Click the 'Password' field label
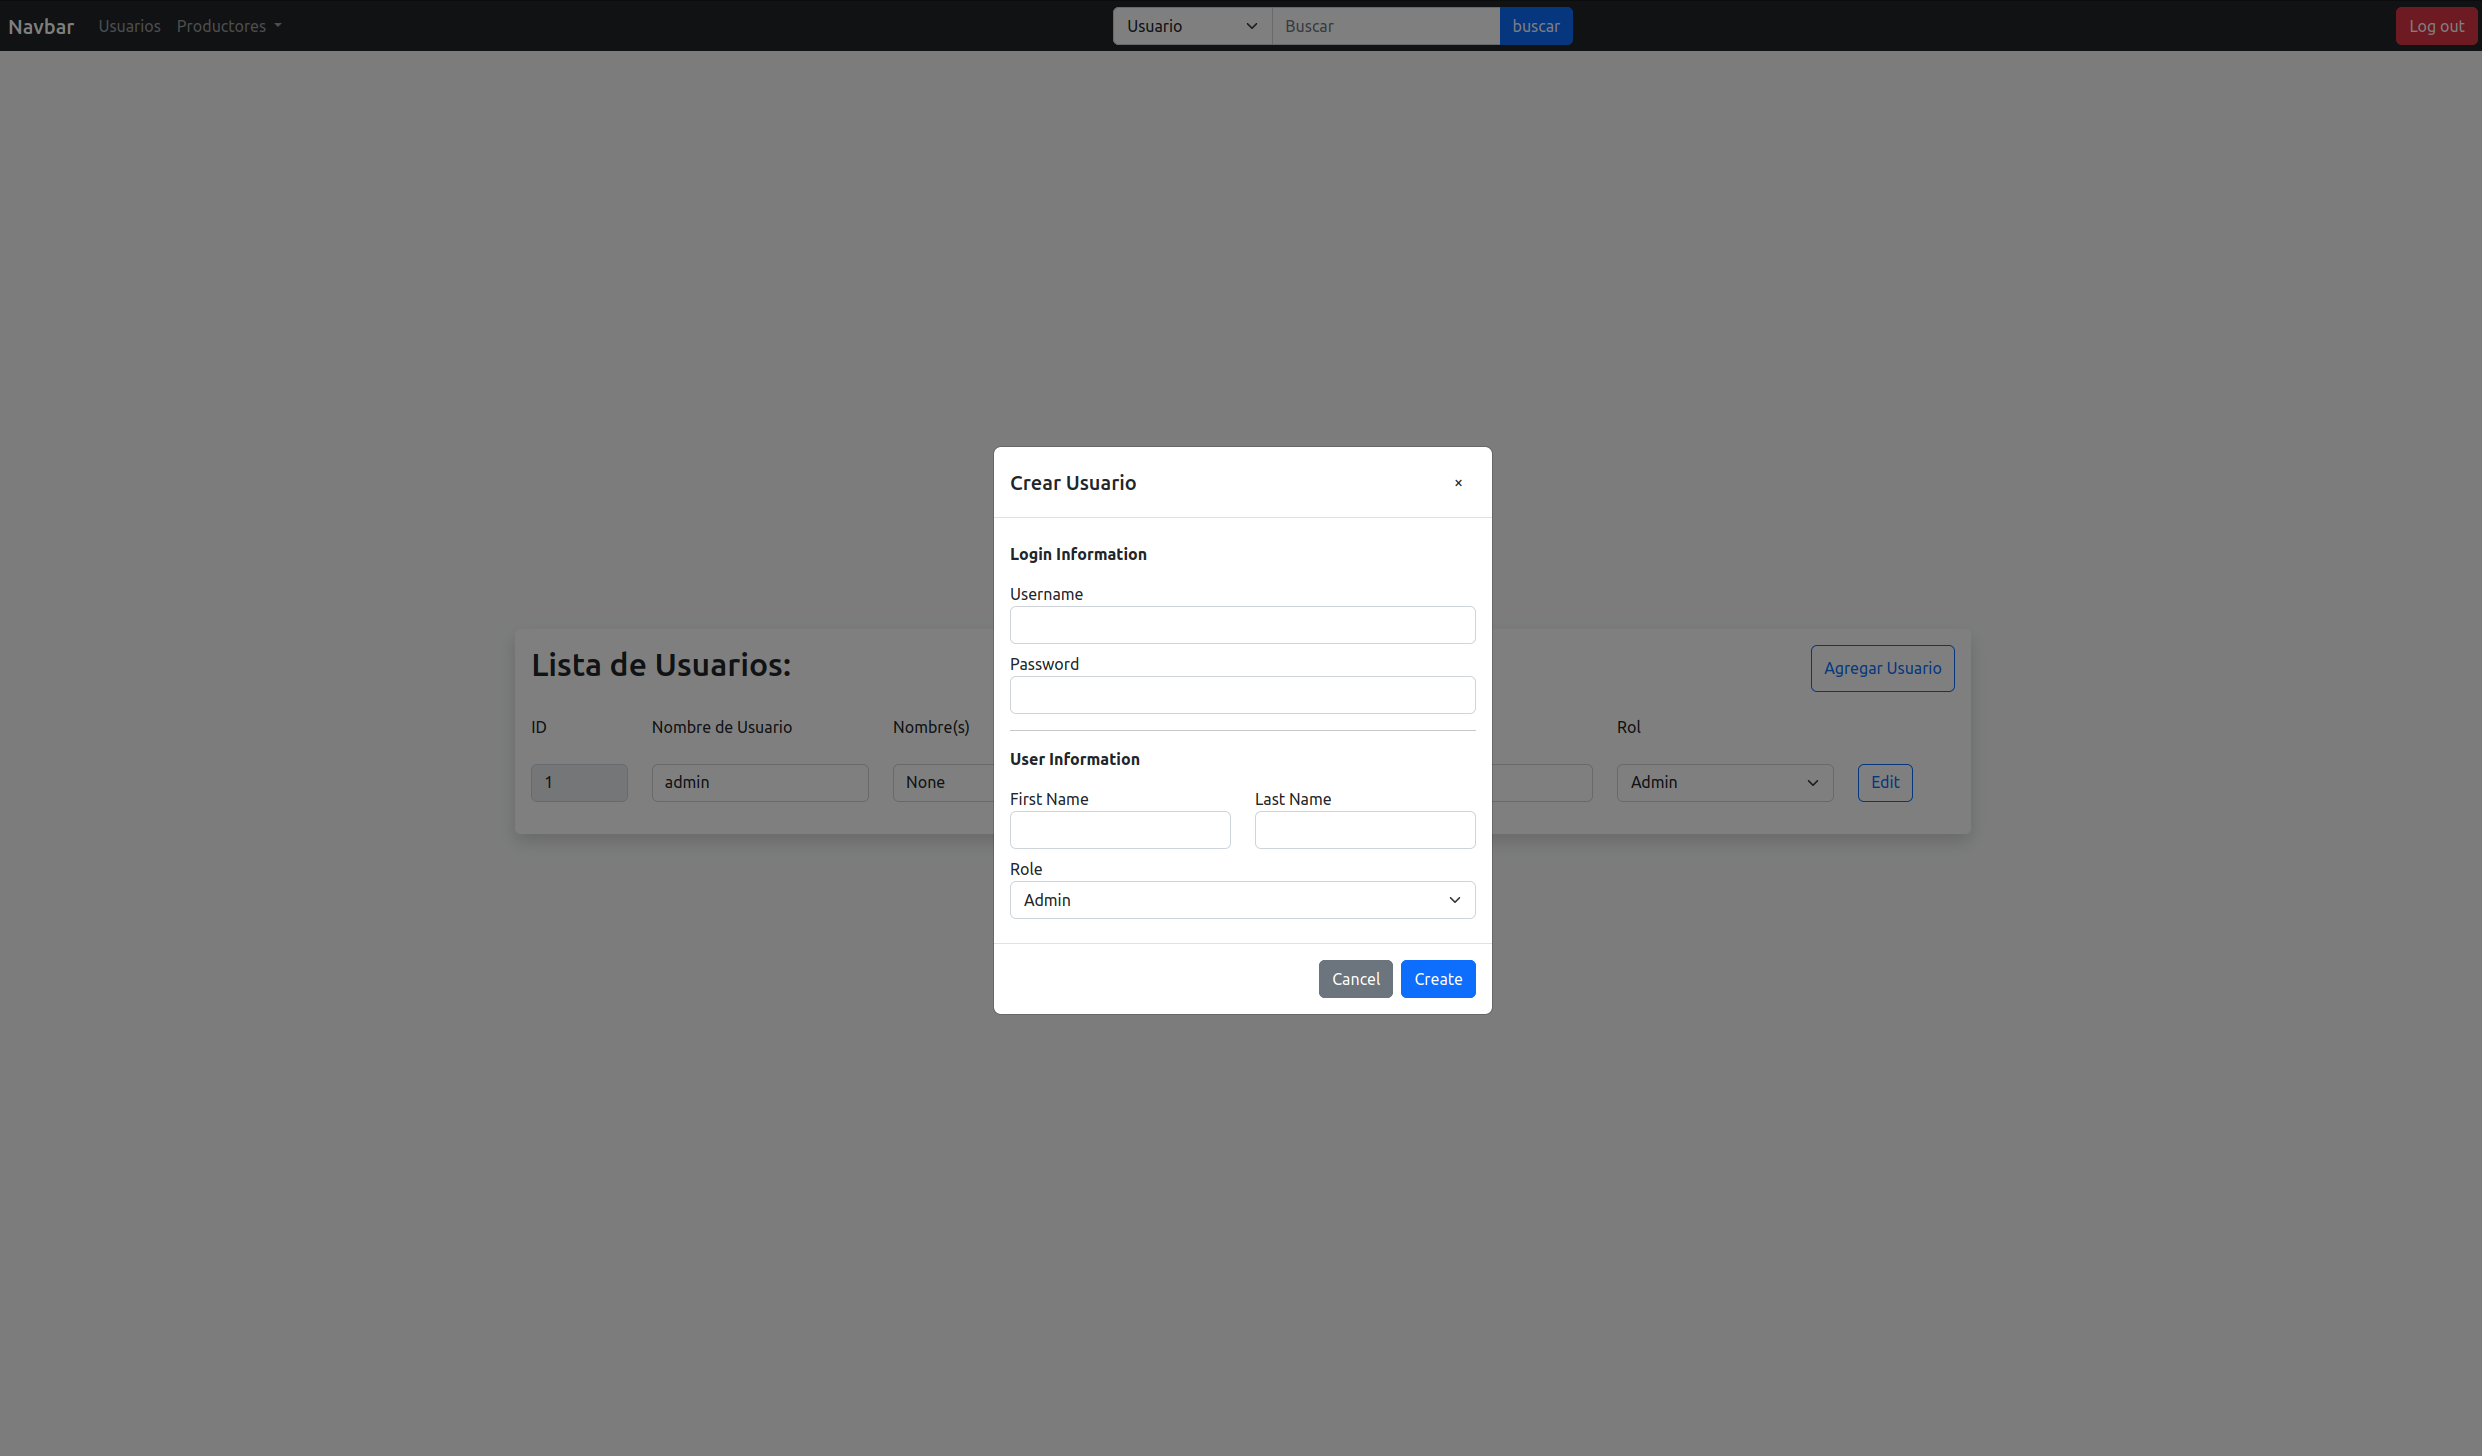Image resolution: width=2482 pixels, height=1456 pixels. [1044, 664]
